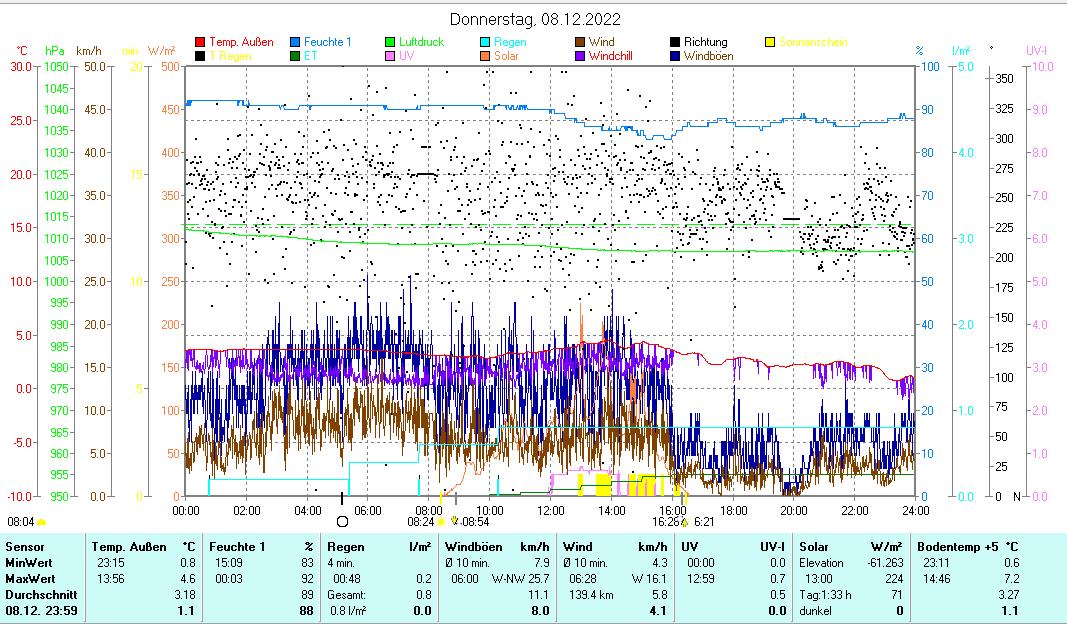
Task: Click the cyan Regen legend square
Action: (x=485, y=42)
